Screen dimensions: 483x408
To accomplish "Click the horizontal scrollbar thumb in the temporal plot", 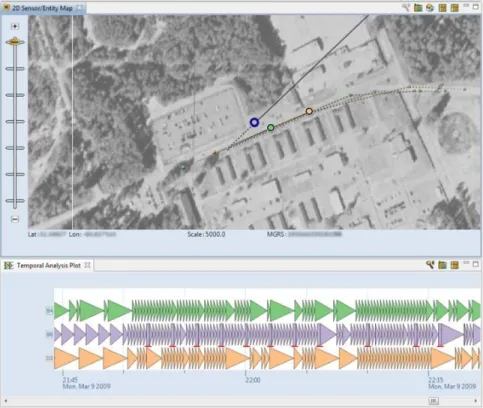I will pyautogui.click(x=433, y=401).
